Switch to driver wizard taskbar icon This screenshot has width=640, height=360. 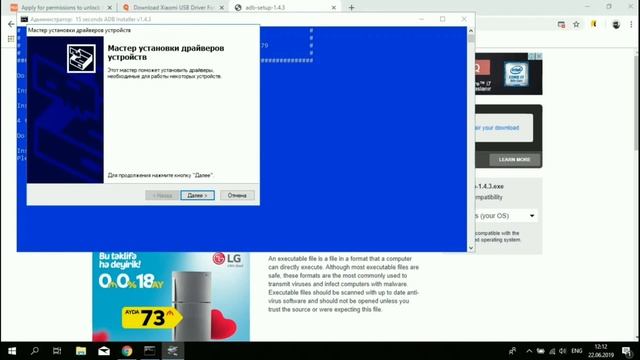pyautogui.click(x=173, y=351)
